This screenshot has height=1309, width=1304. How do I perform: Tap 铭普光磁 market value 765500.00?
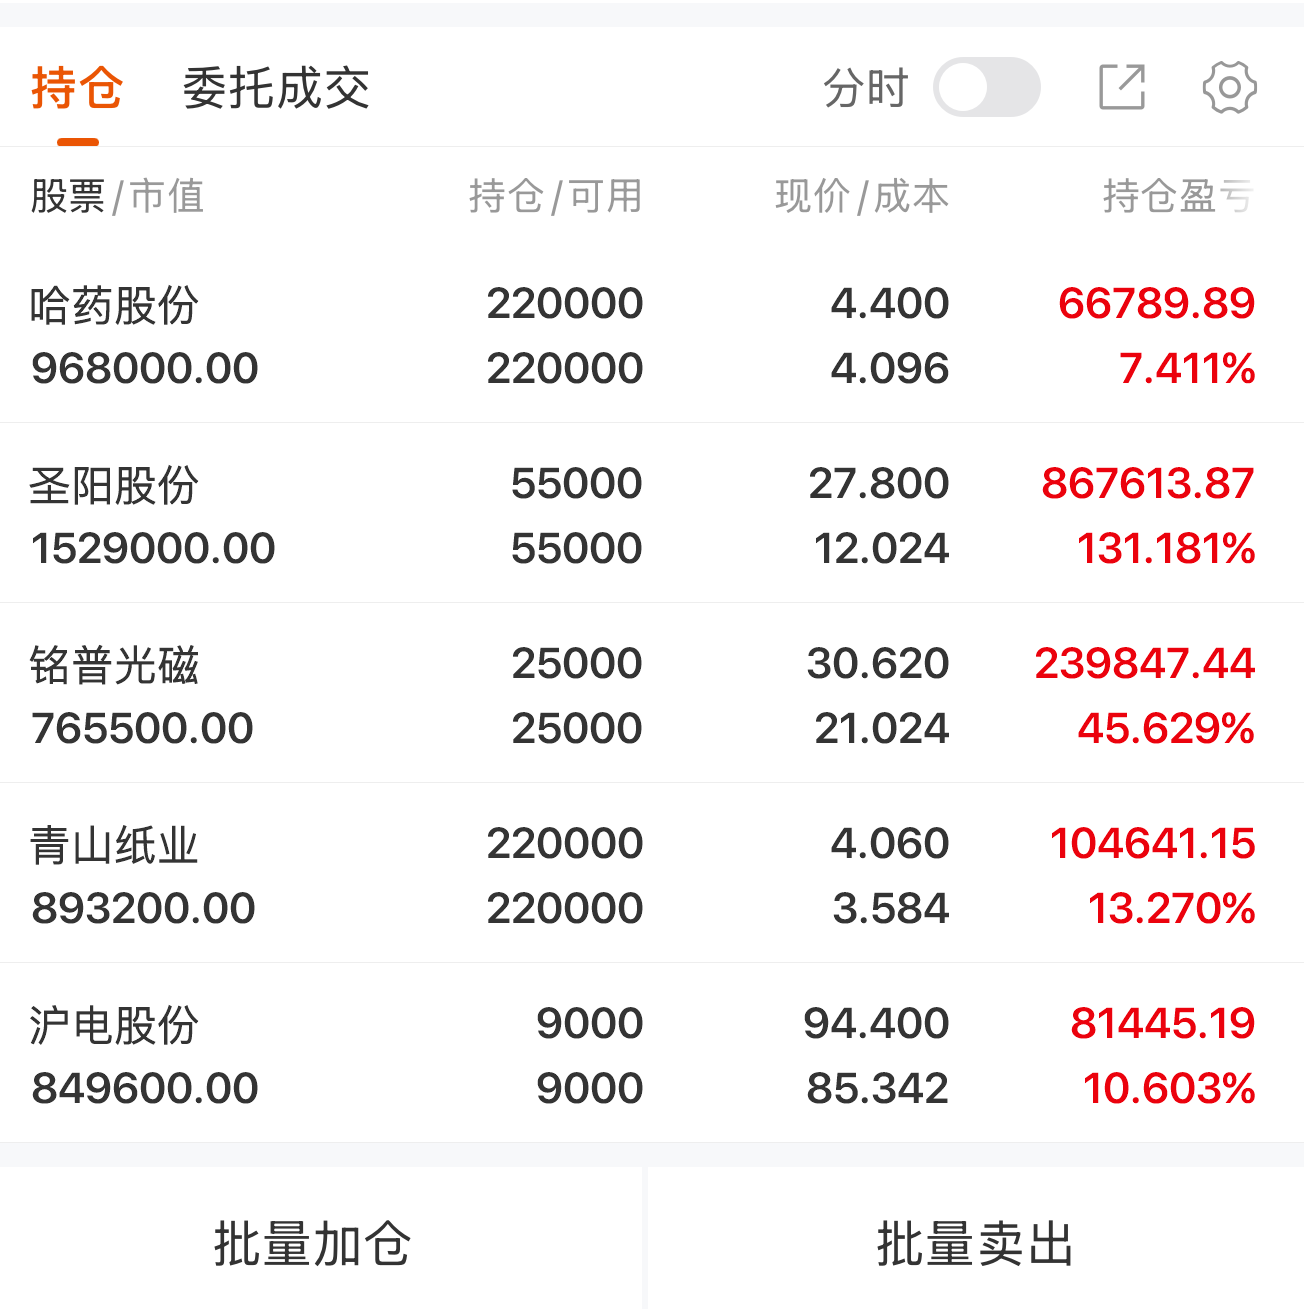pyautogui.click(x=143, y=729)
